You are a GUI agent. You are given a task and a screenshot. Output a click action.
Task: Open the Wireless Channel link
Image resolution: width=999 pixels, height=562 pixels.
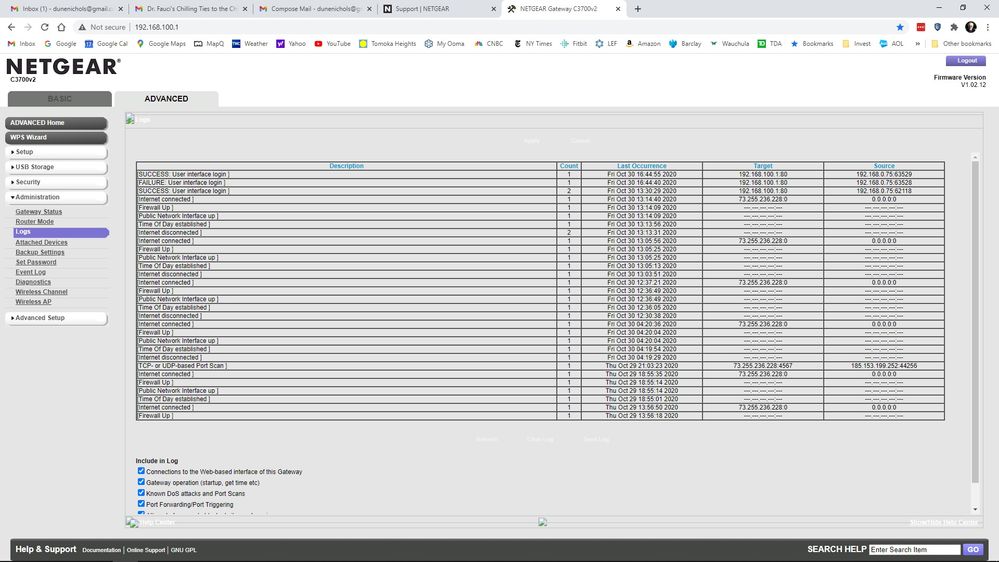pos(41,292)
